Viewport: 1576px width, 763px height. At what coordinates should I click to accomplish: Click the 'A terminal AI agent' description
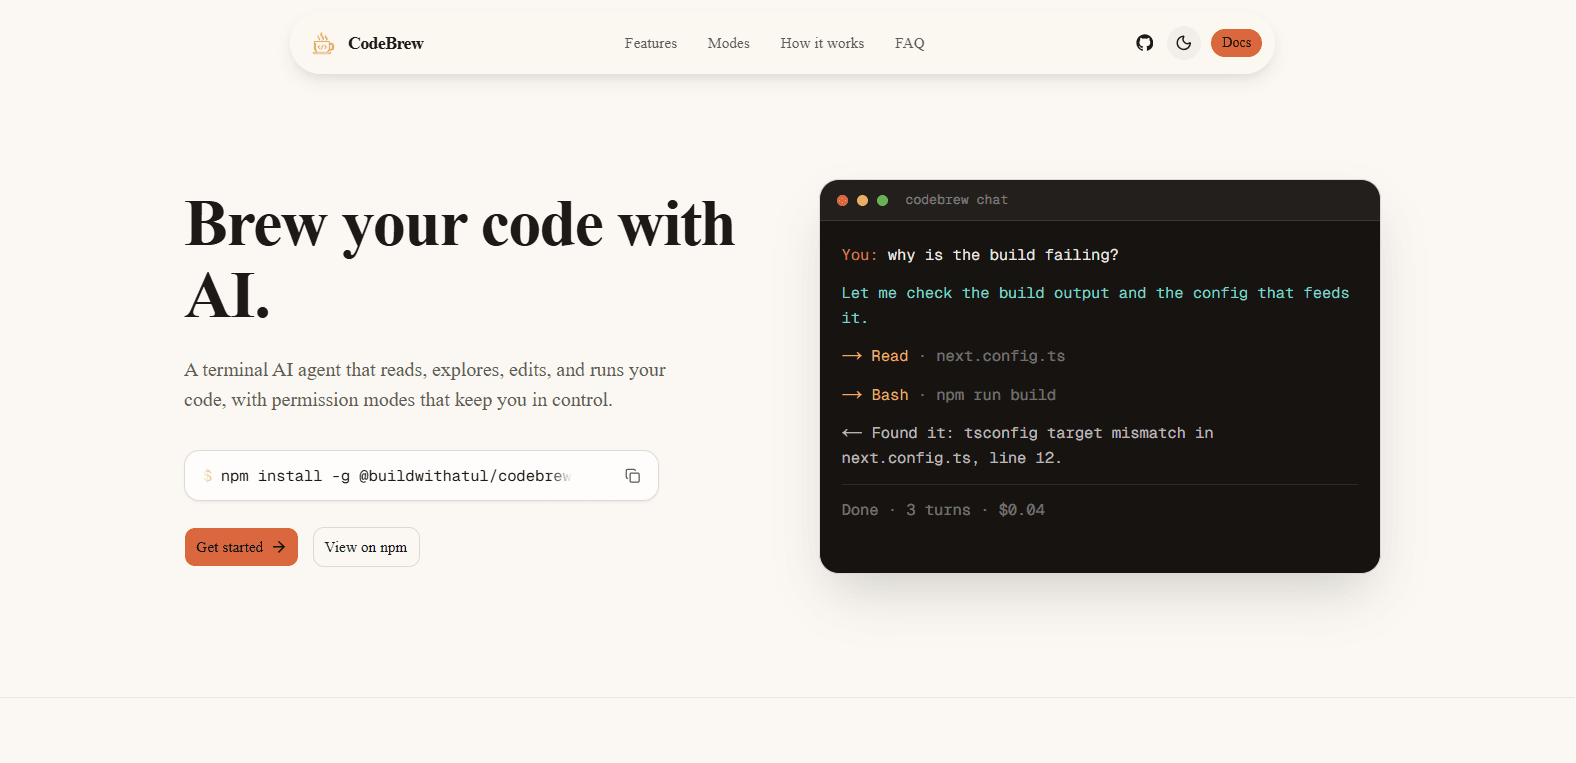425,385
